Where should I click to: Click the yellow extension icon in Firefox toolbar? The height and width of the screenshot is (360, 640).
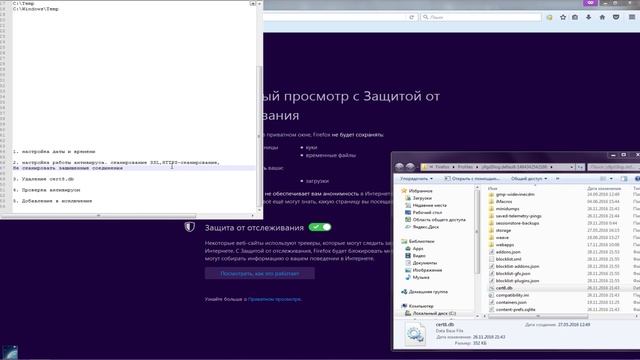[549, 18]
